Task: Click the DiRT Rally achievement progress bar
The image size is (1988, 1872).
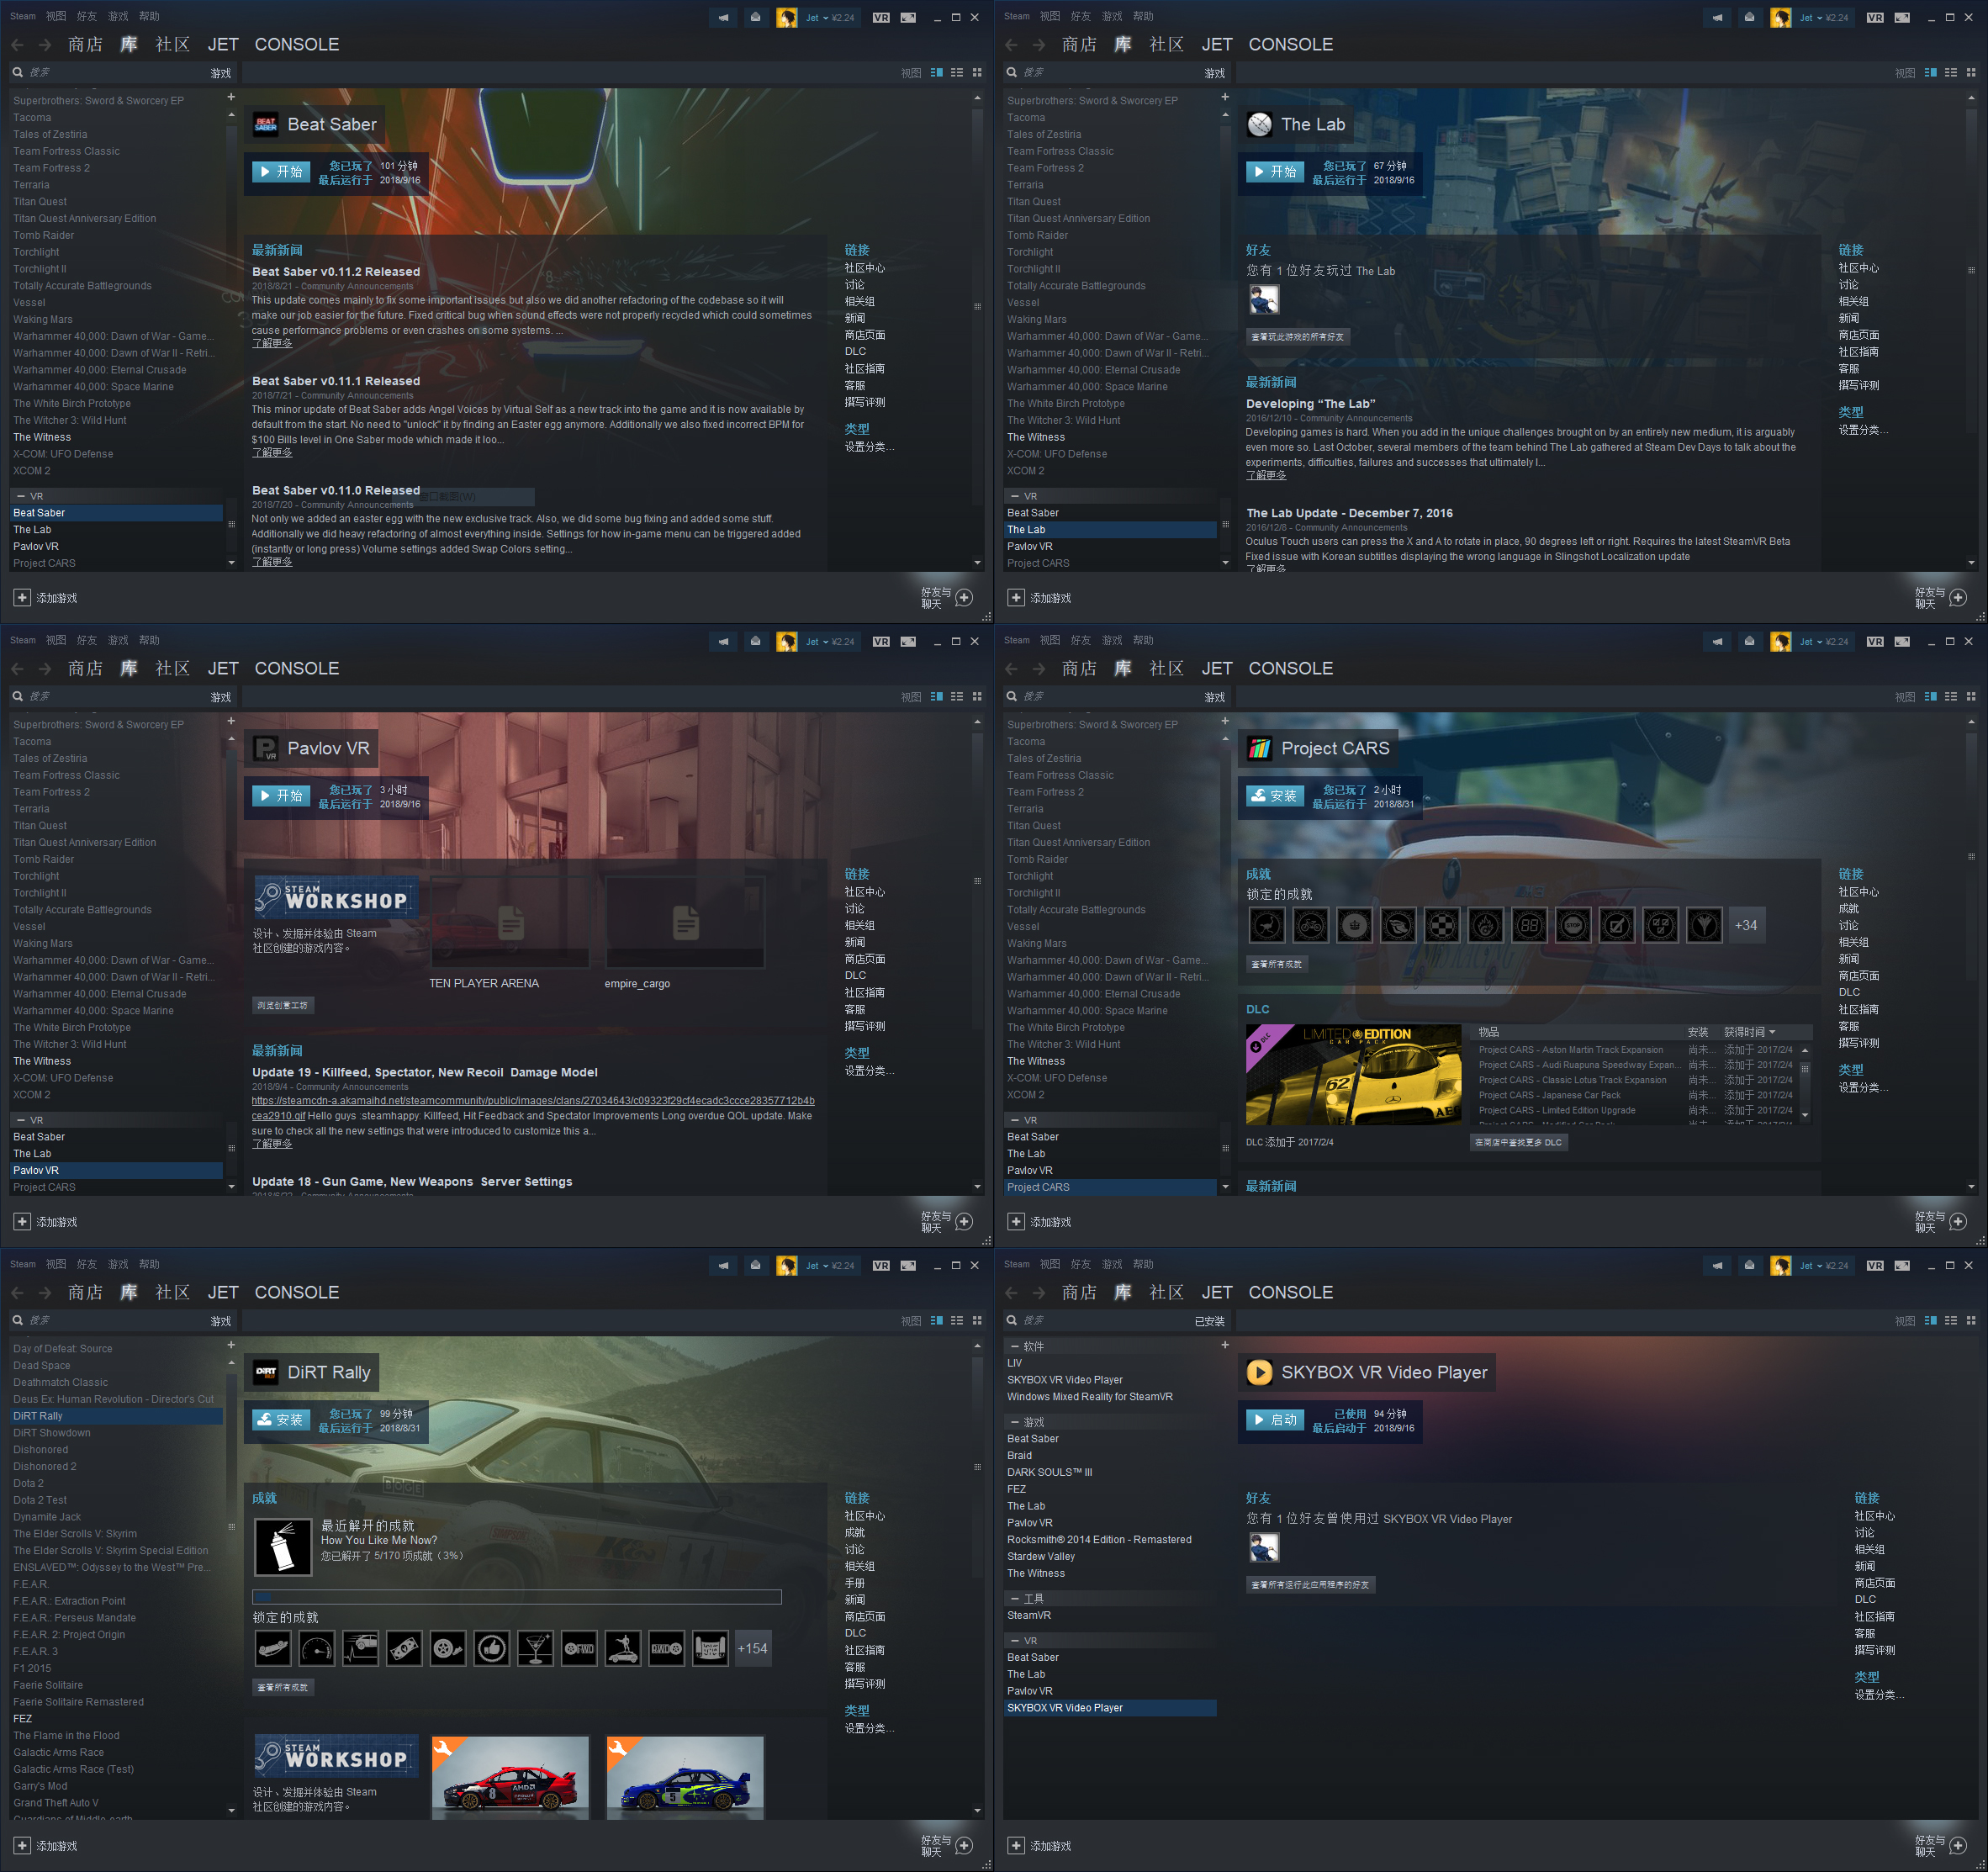Action: tap(516, 1597)
